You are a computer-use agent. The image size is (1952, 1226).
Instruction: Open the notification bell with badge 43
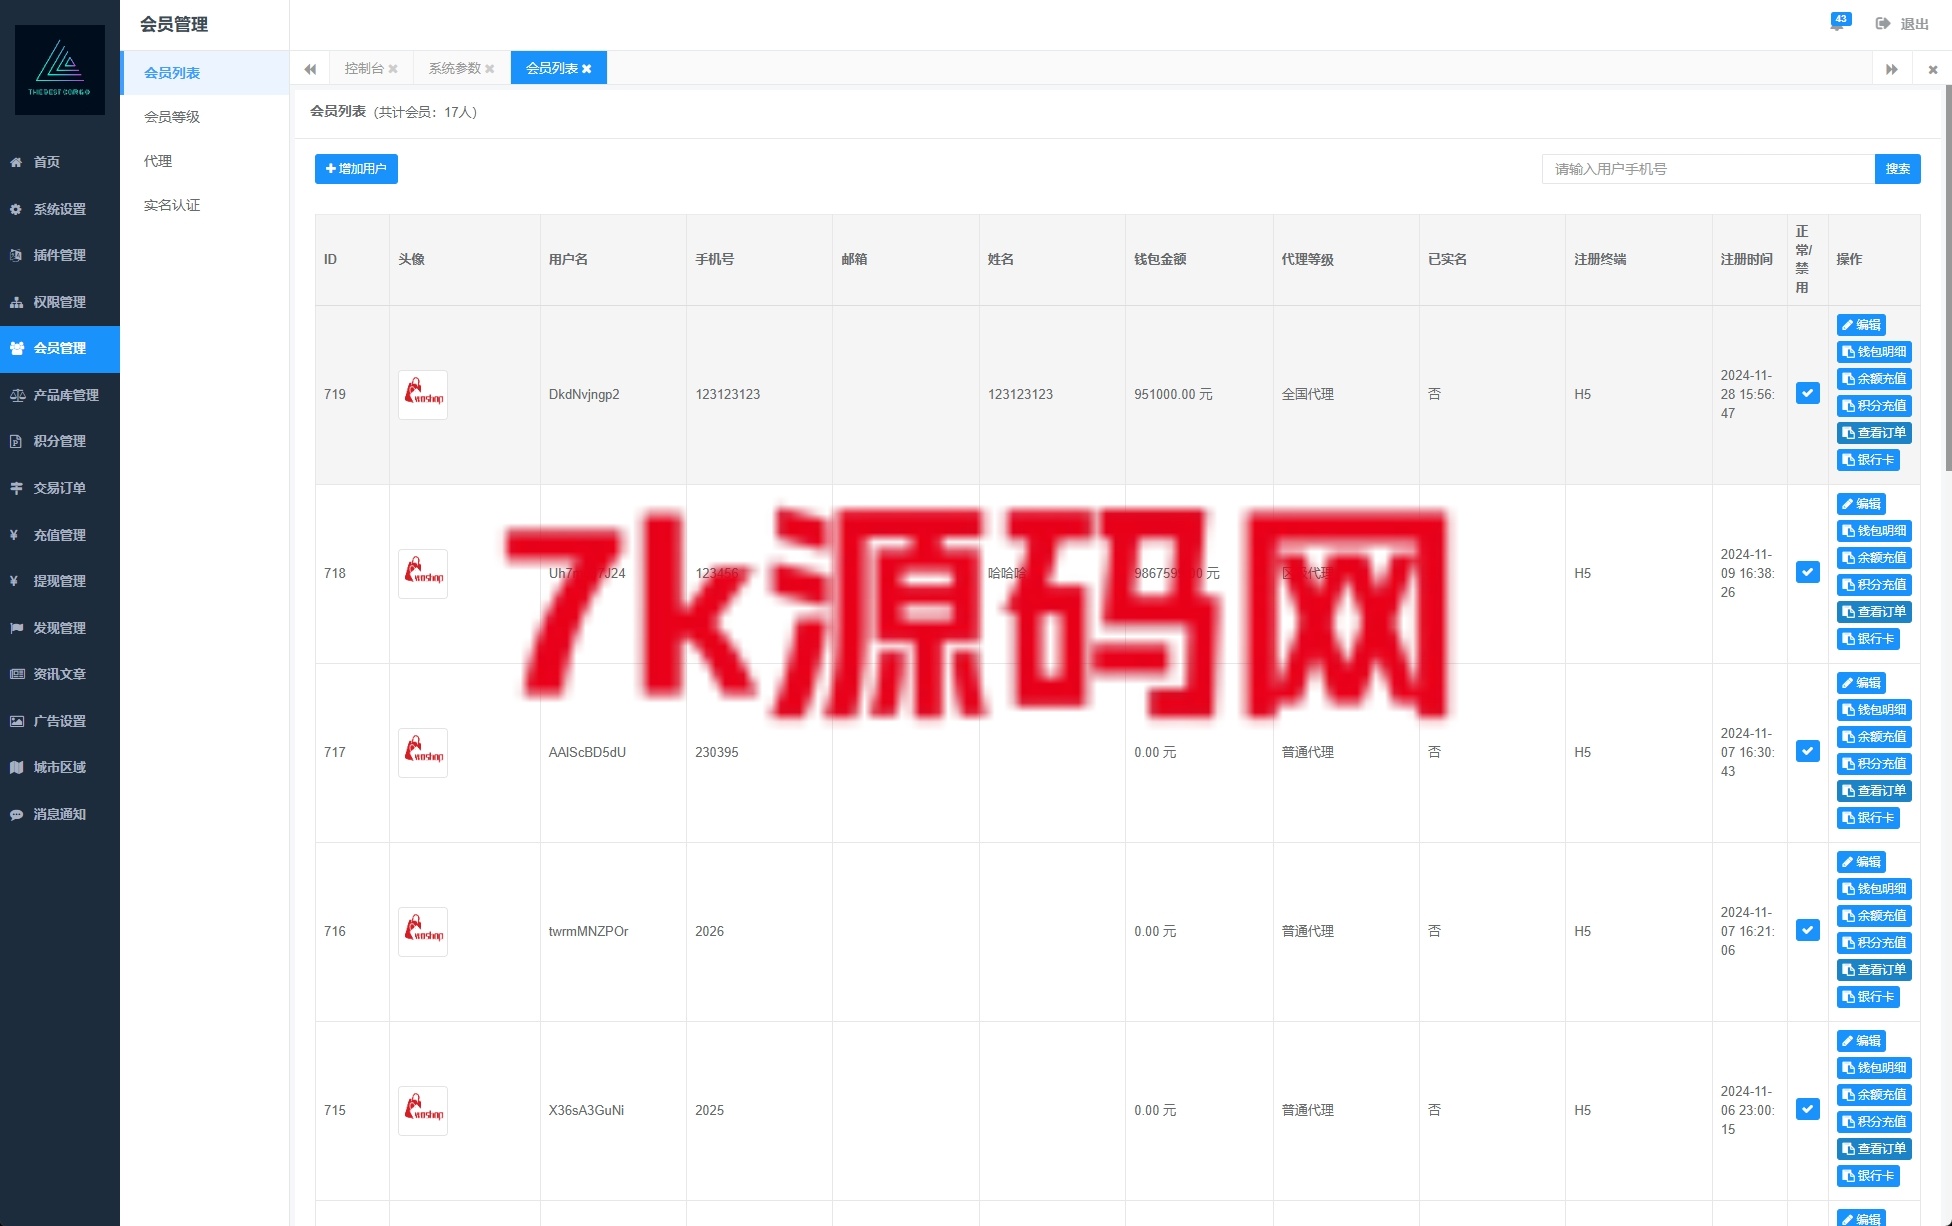point(1838,23)
